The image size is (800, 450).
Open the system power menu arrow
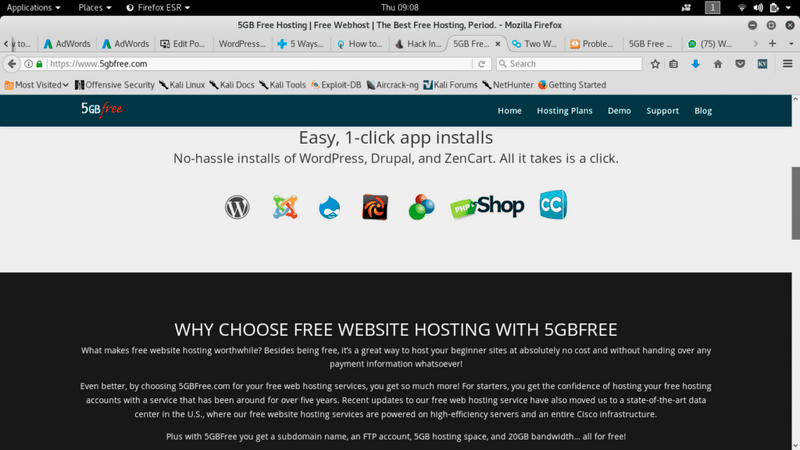tap(788, 8)
